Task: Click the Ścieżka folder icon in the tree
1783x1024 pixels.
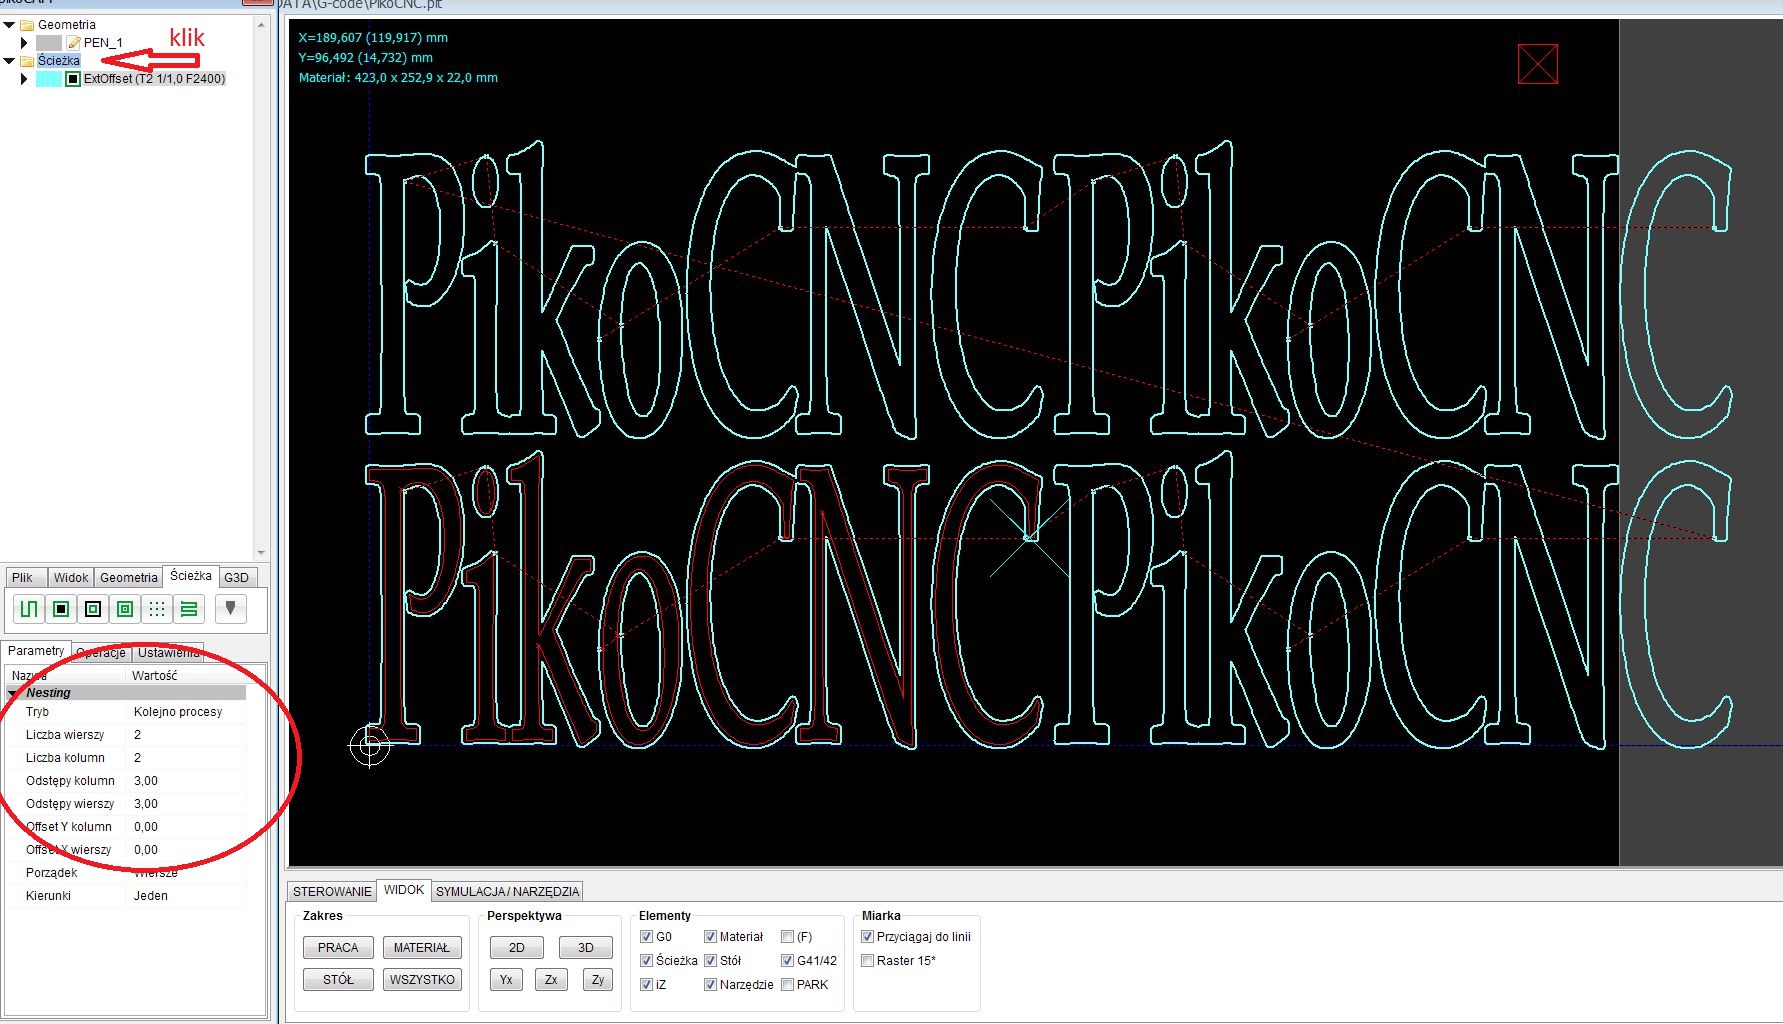Action: [28, 61]
